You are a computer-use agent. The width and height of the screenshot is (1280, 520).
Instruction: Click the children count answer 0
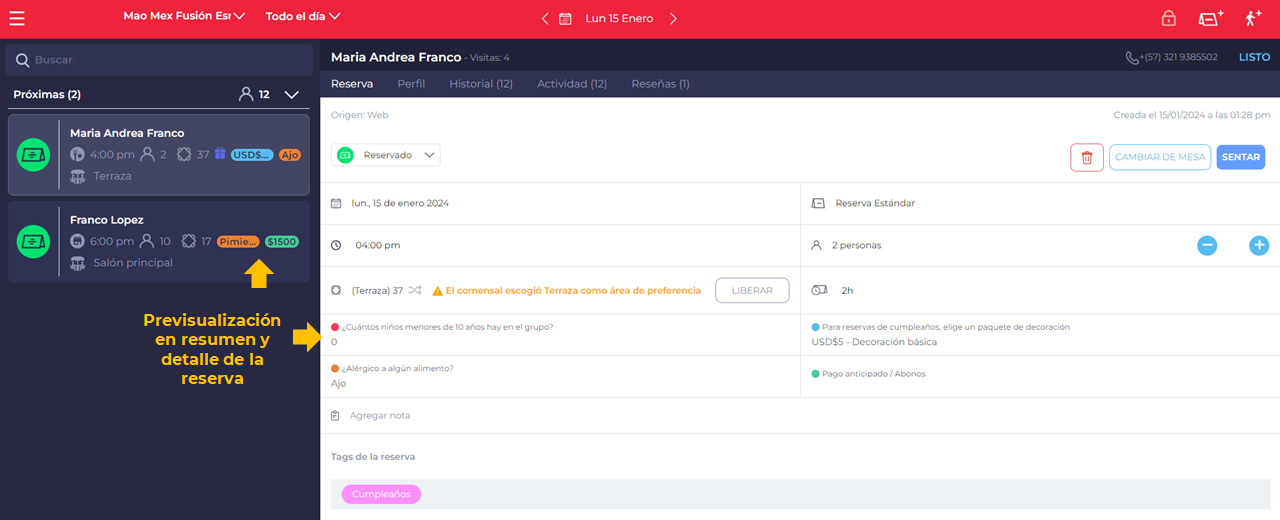pos(334,342)
